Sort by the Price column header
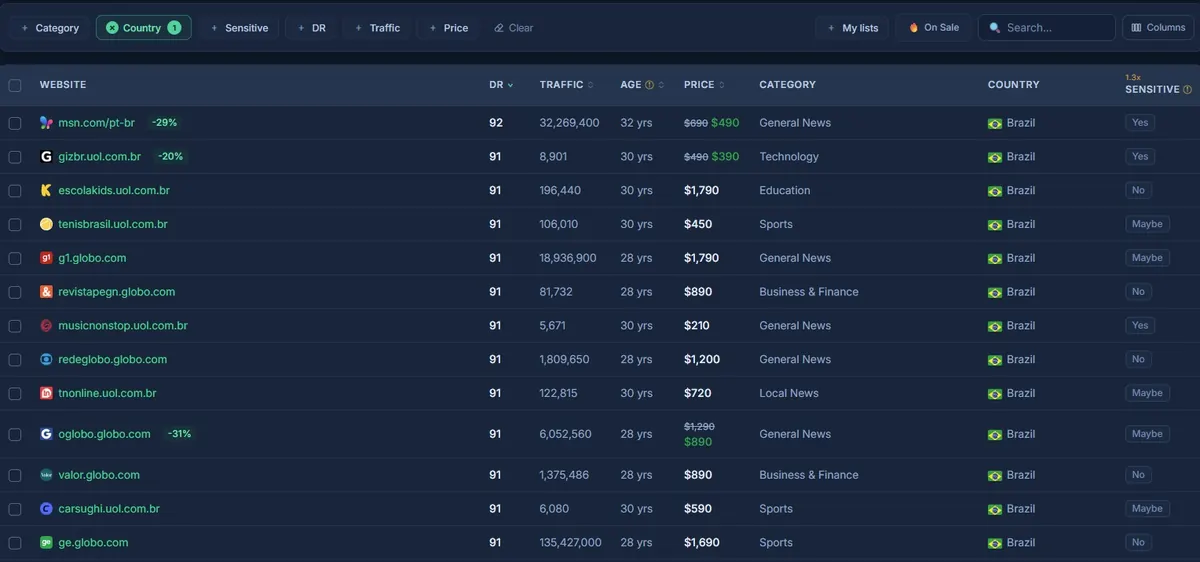The width and height of the screenshot is (1200, 562). (x=704, y=85)
